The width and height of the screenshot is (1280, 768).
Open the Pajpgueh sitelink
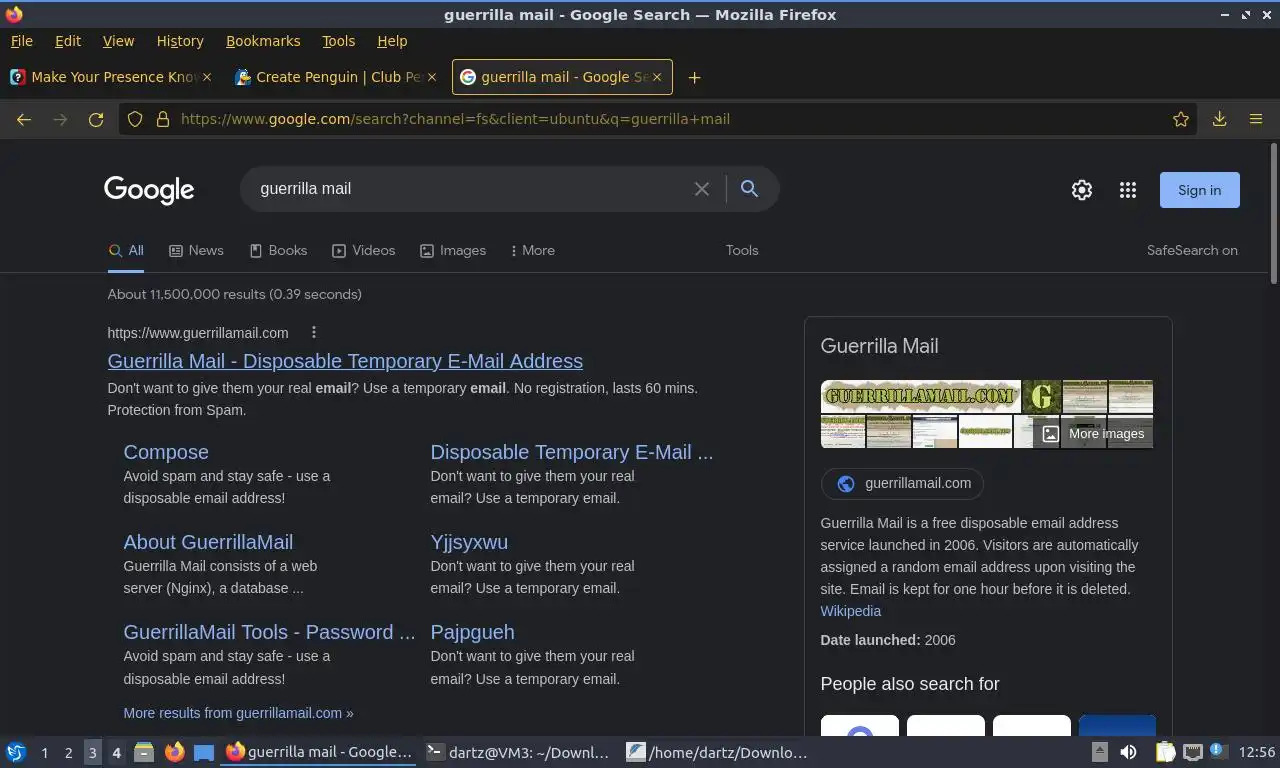pyautogui.click(x=472, y=632)
